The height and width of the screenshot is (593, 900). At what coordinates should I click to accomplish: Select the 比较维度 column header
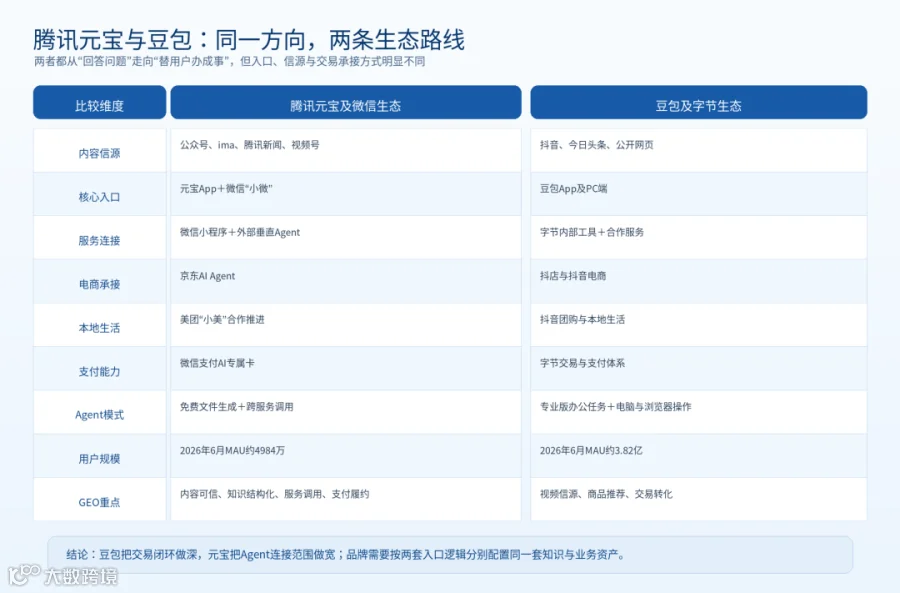[x=99, y=102]
